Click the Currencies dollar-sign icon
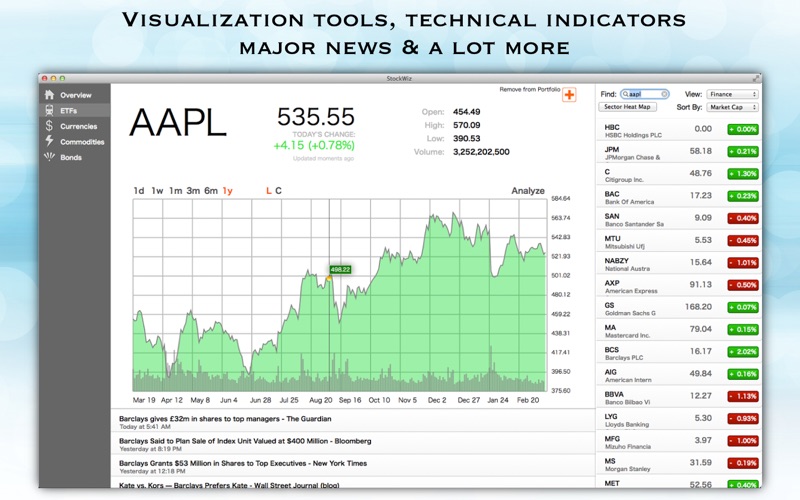The width and height of the screenshot is (800, 500). [x=49, y=126]
